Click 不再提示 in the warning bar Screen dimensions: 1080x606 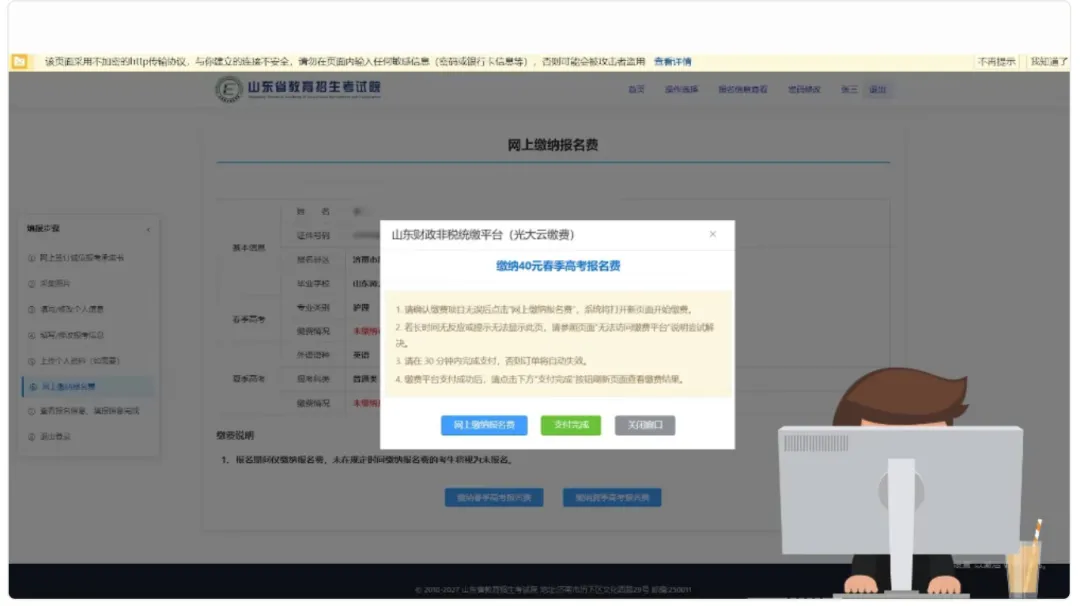[x=996, y=61]
